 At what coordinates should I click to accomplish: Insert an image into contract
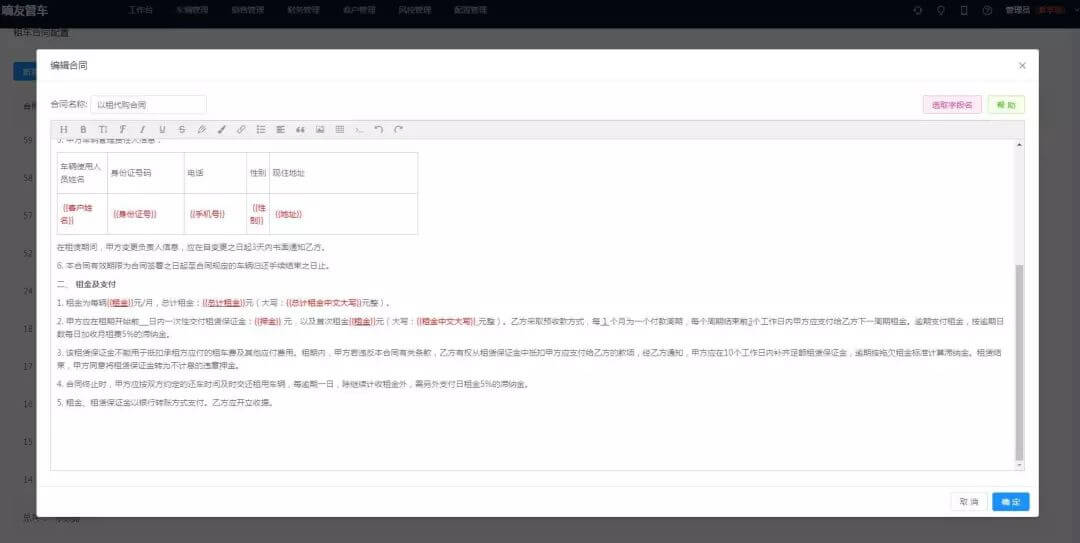point(320,129)
